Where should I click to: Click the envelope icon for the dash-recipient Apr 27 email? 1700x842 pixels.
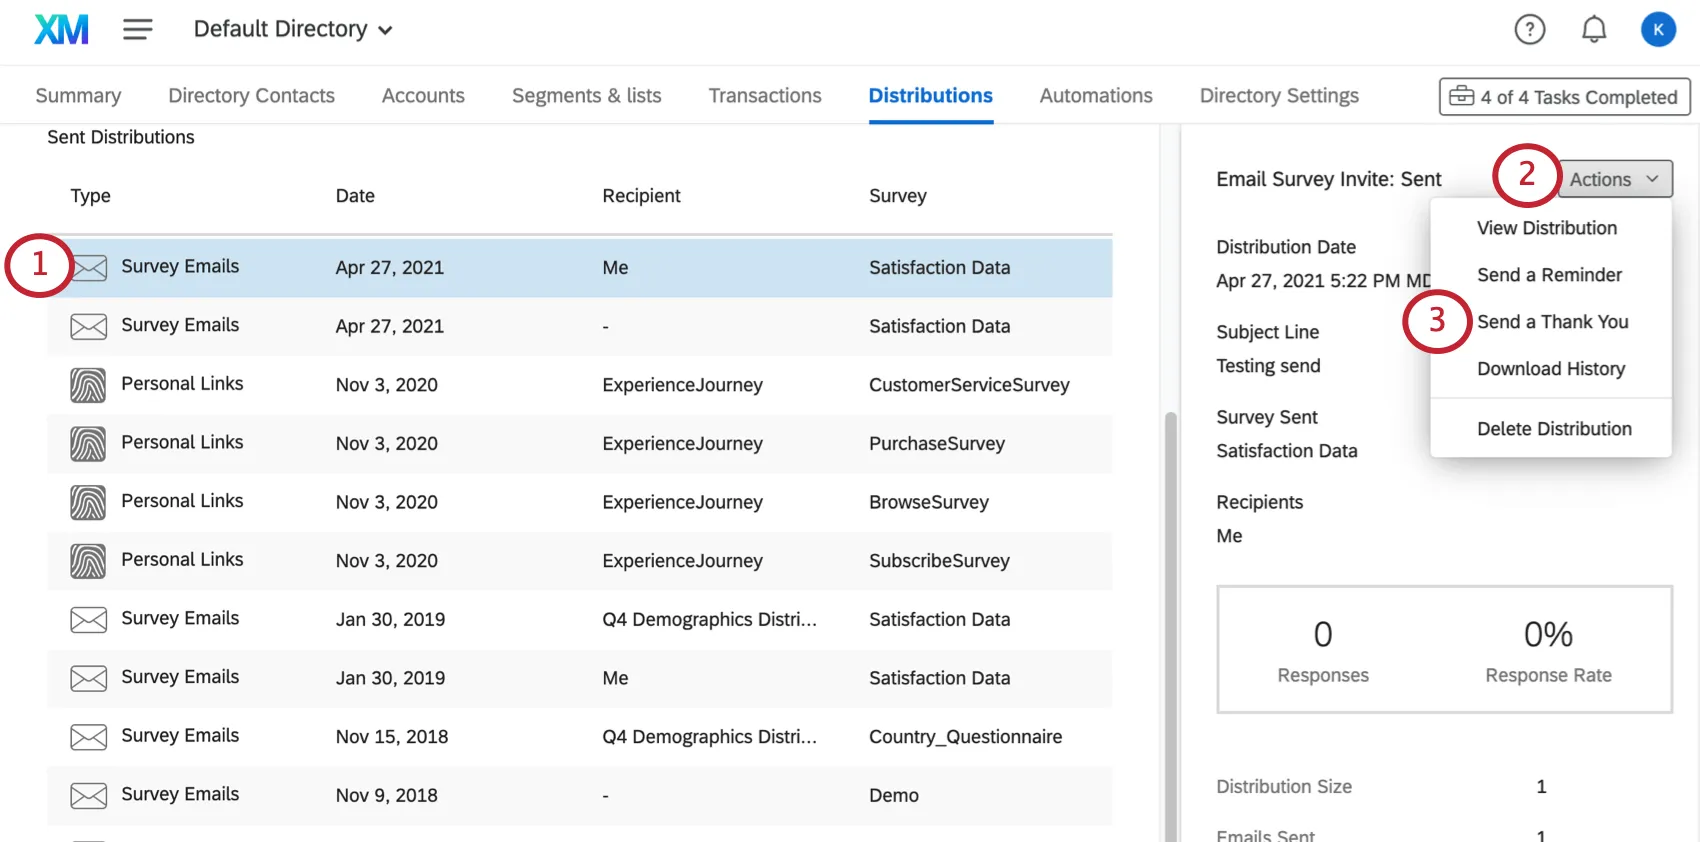pos(89,327)
